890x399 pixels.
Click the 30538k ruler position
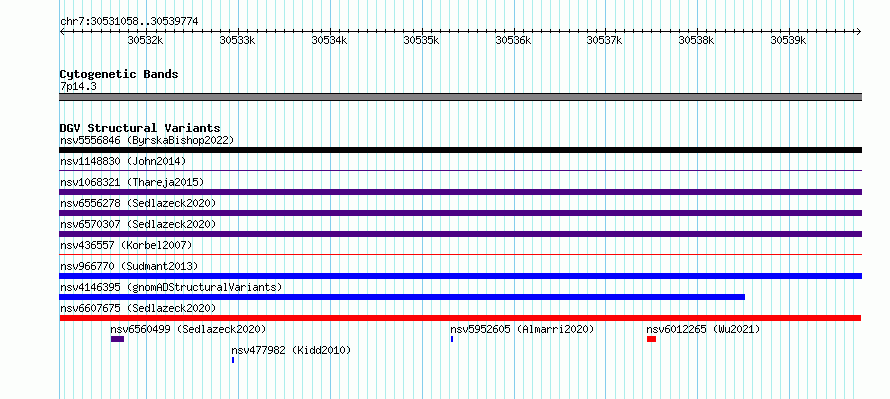696,40
